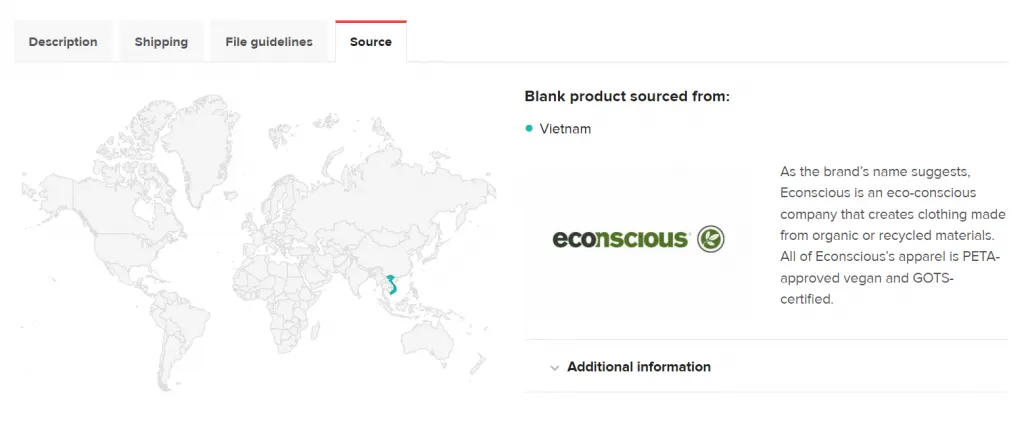The height and width of the screenshot is (445, 1024).
Task: Click the chevron beside Additional information
Action: click(x=554, y=368)
